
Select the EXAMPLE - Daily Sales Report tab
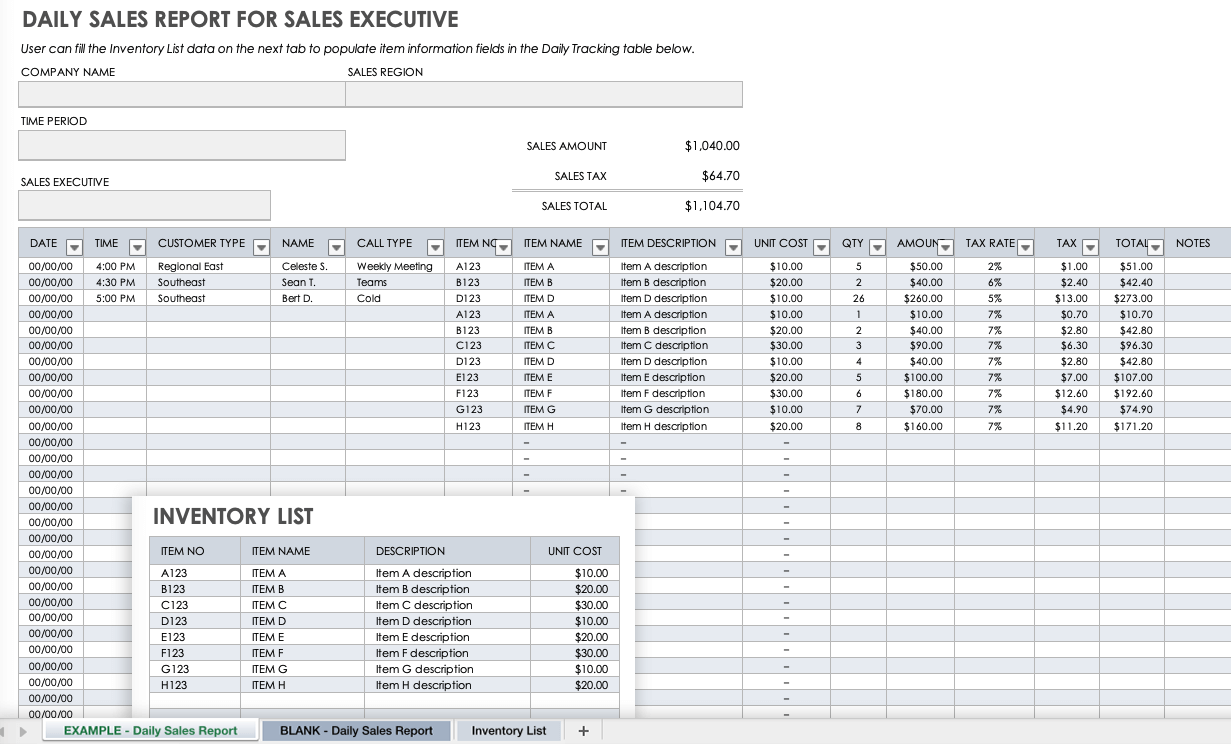coord(150,731)
